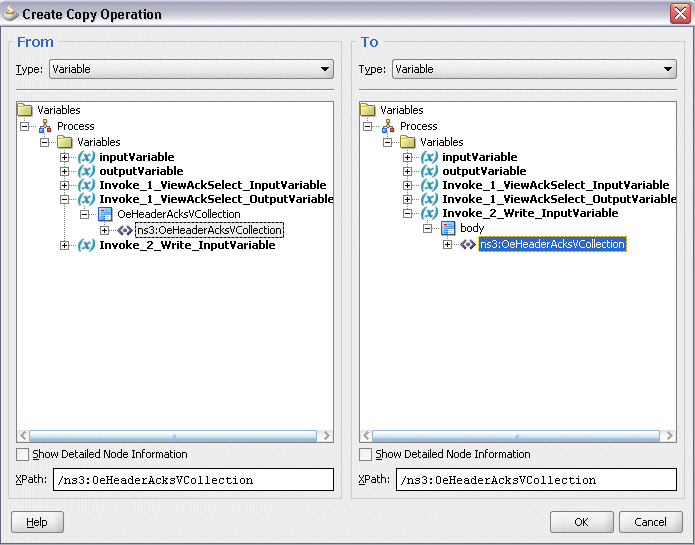Click the To panel XPath input field
The height and width of the screenshot is (545, 695).
(x=536, y=480)
